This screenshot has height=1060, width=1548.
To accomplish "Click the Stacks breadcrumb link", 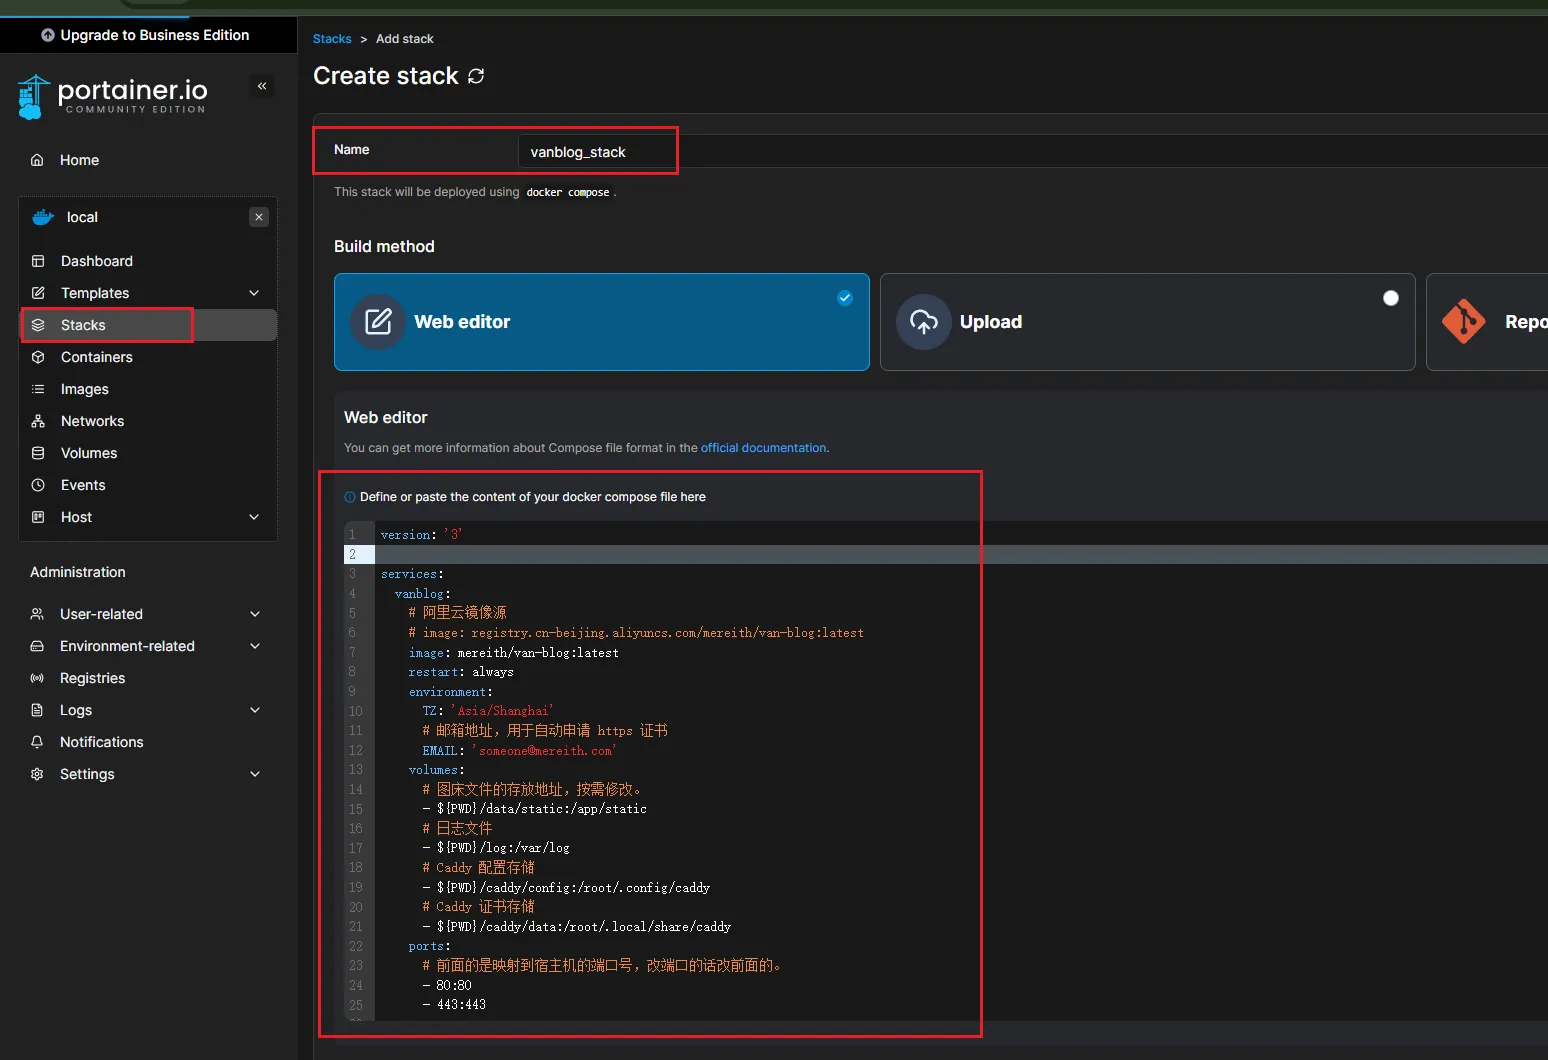I will (332, 39).
